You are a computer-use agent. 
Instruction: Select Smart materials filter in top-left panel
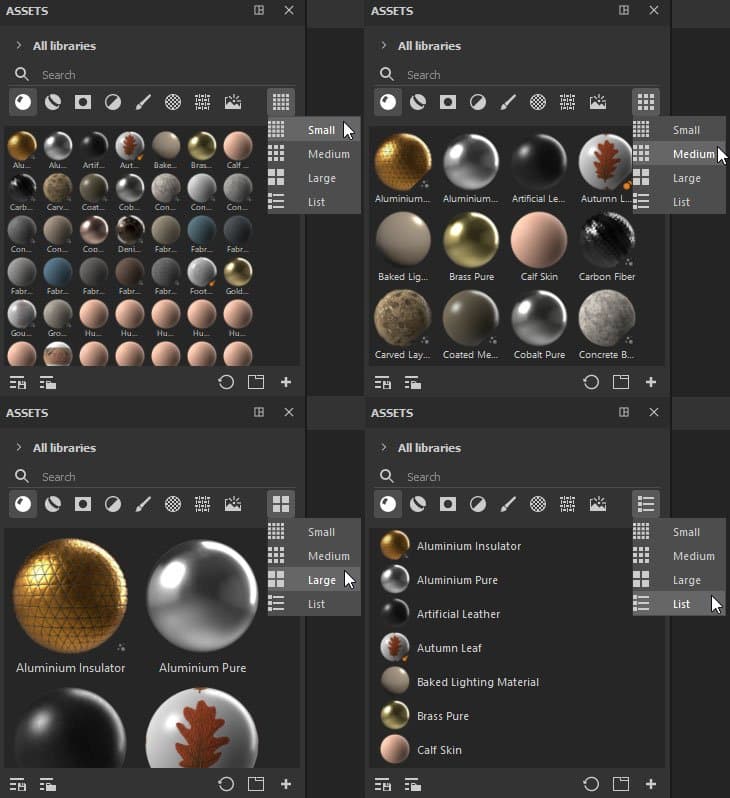pyautogui.click(x=53, y=102)
